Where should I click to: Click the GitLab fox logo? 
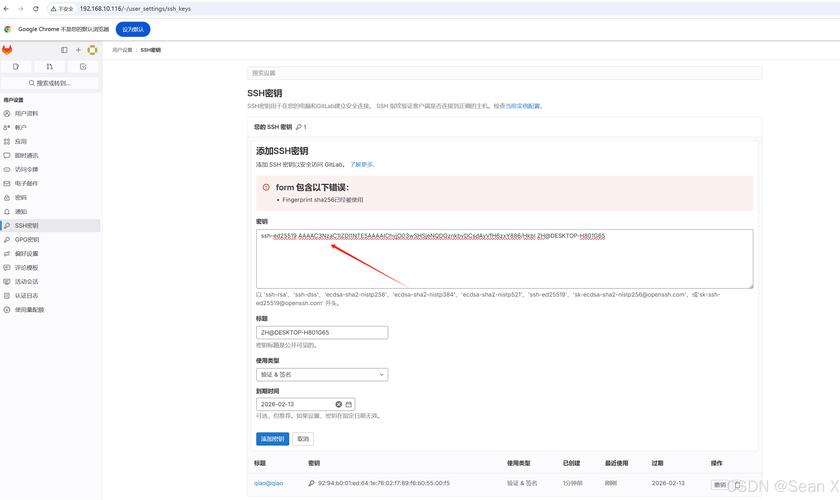(7, 50)
